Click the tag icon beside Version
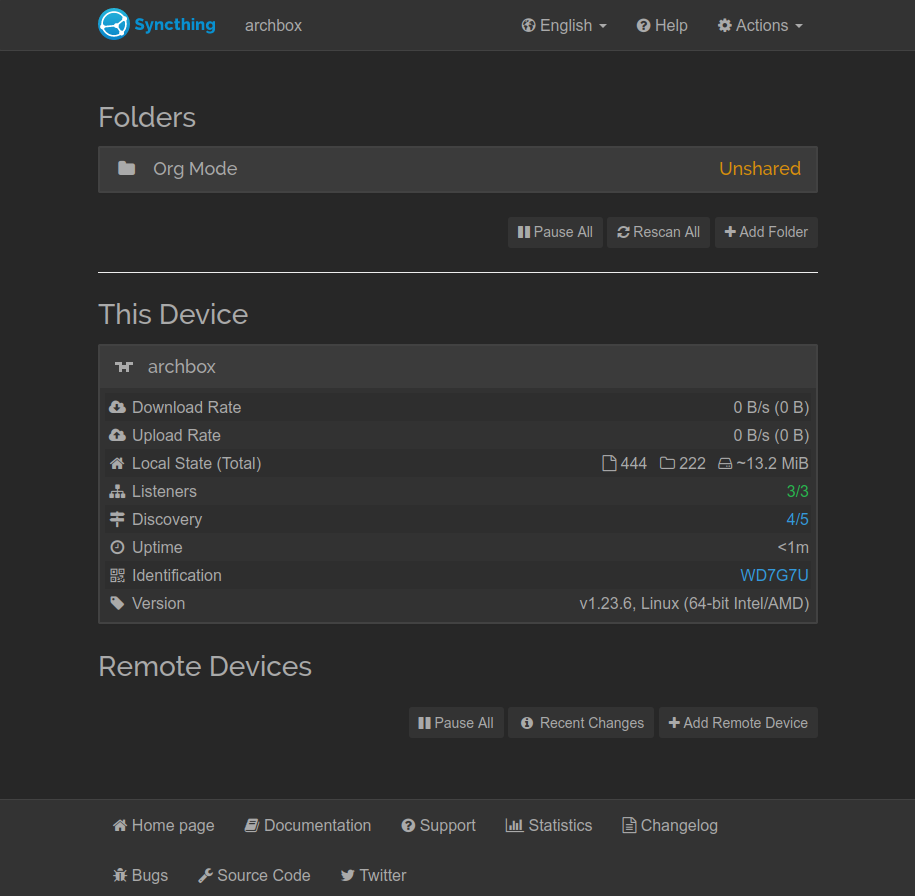This screenshot has height=896, width=915. click(x=117, y=603)
